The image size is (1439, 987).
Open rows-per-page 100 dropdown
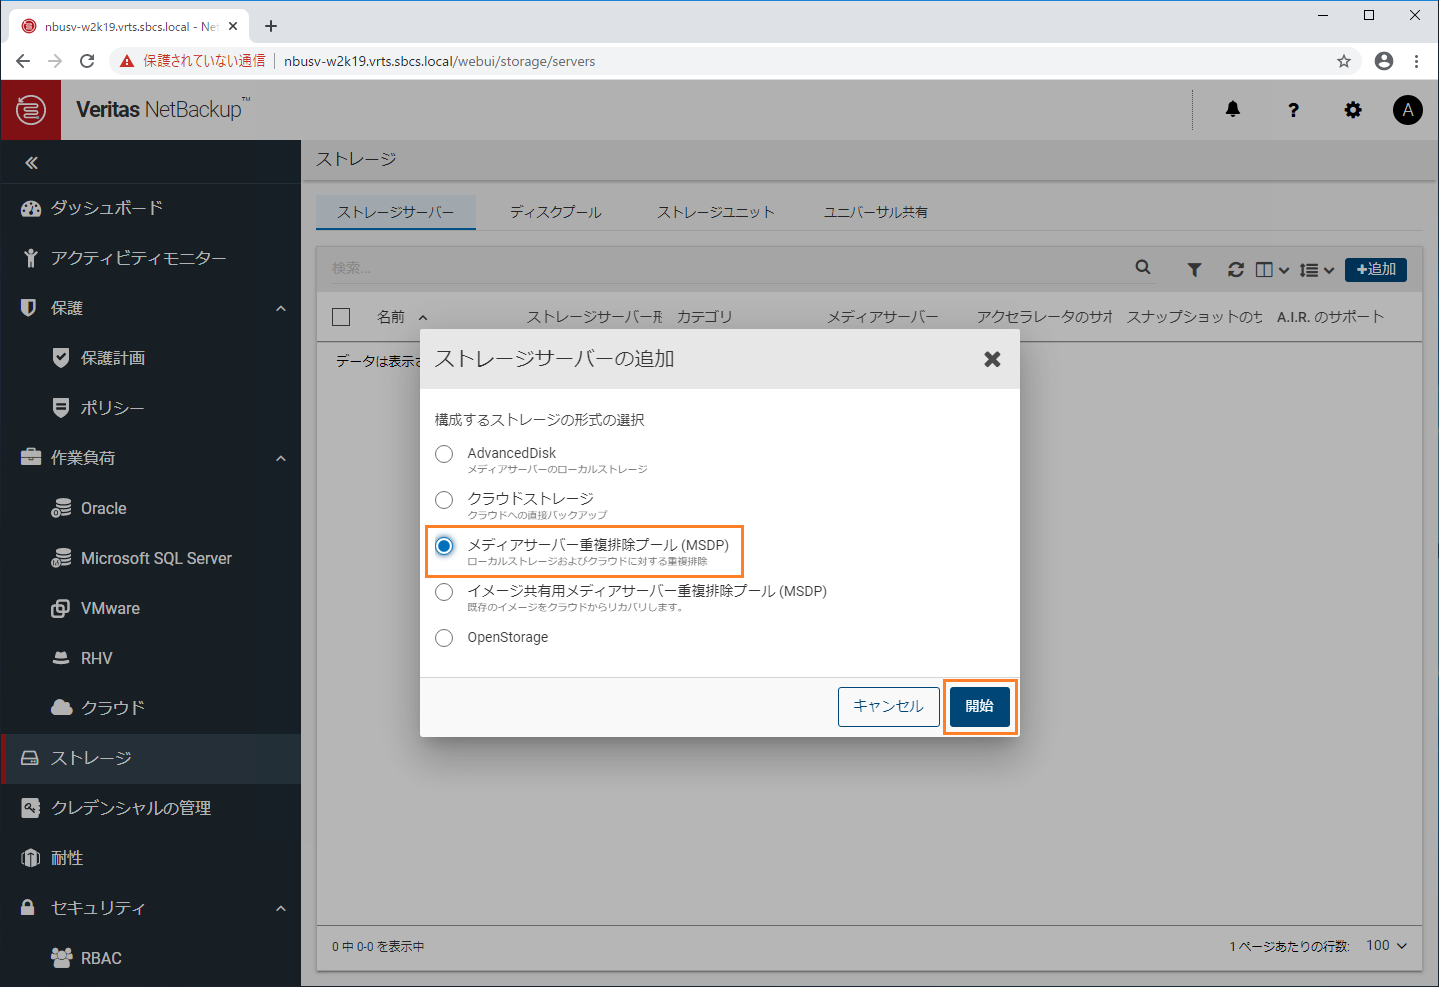[1387, 945]
